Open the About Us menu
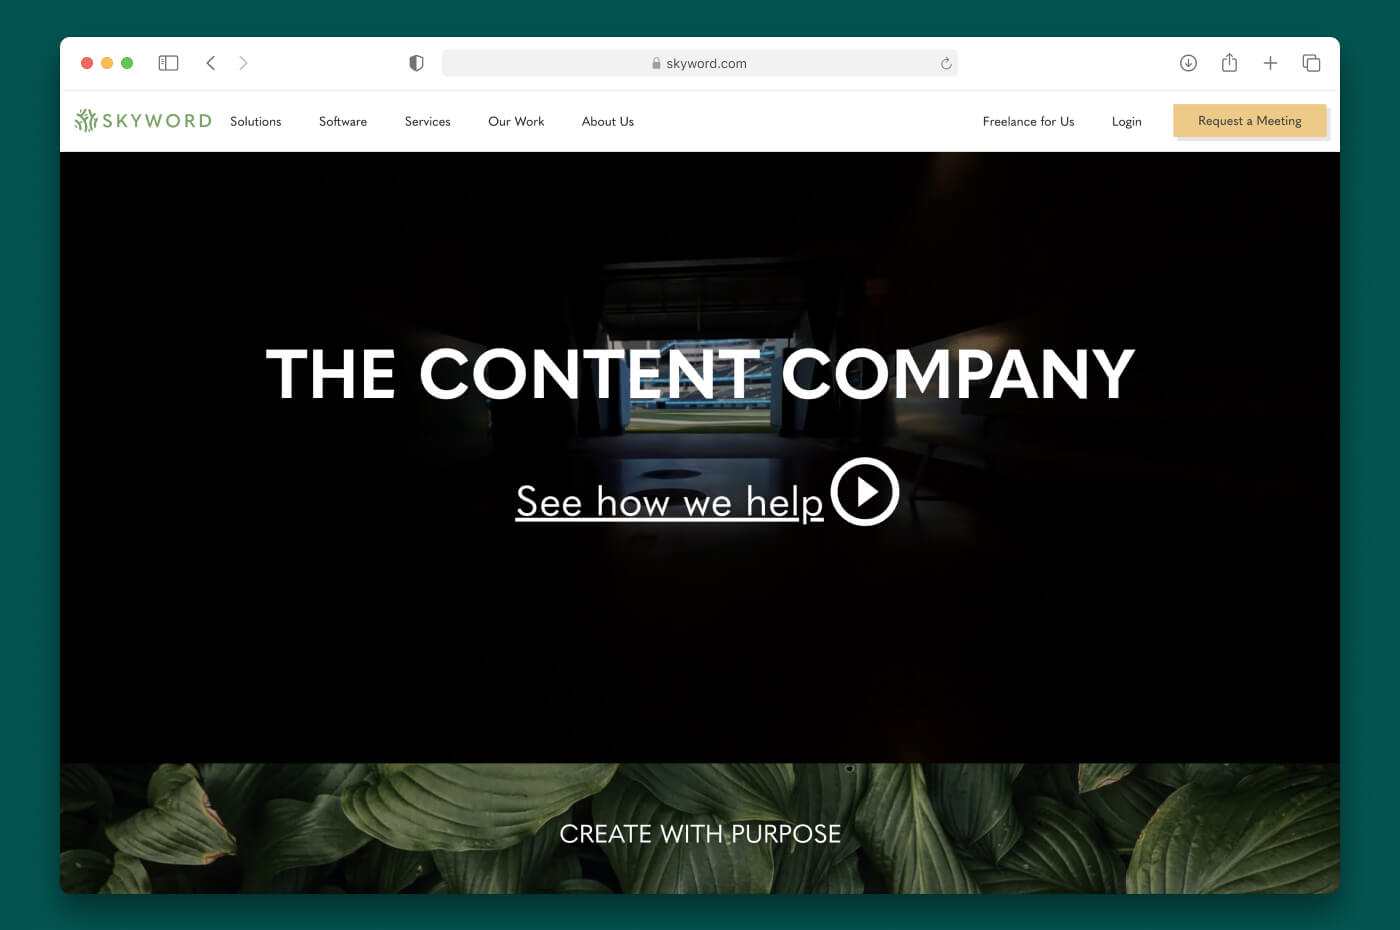Image resolution: width=1400 pixels, height=930 pixels. [x=608, y=121]
